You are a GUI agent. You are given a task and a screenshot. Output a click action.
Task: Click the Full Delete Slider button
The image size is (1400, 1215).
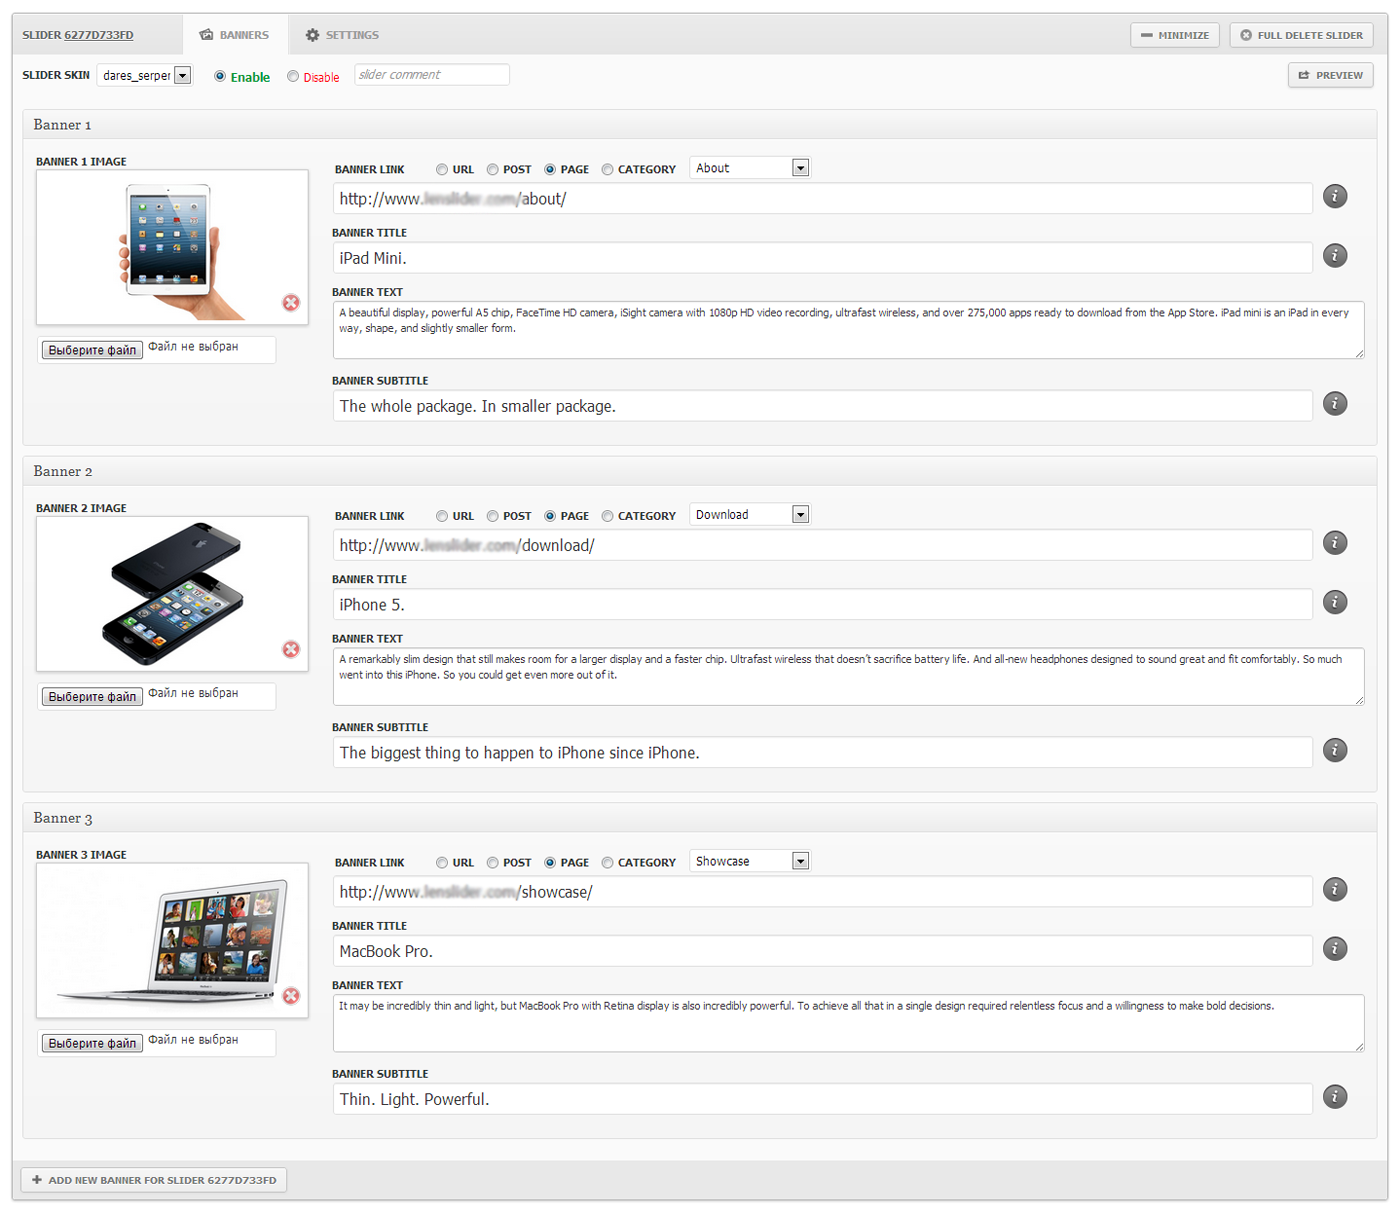[1301, 35]
